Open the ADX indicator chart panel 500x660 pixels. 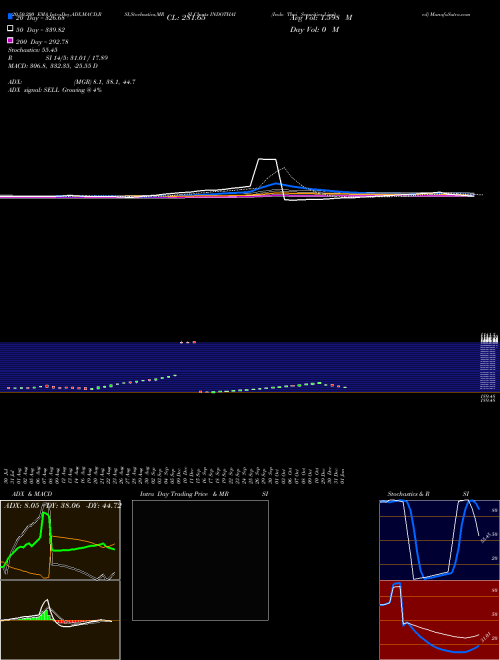60,540
